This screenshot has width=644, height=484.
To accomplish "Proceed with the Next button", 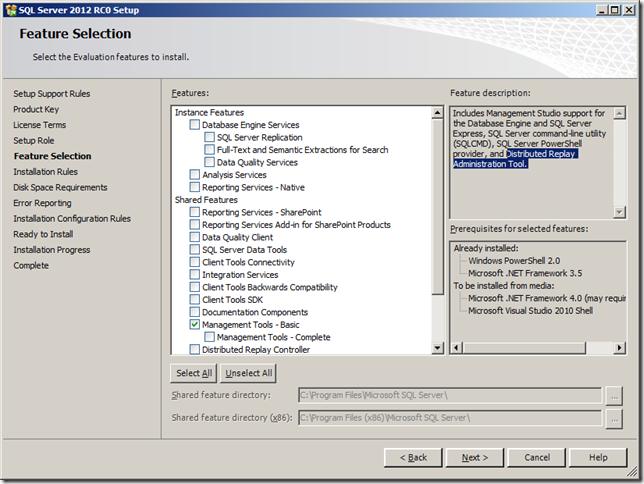I will click(x=475, y=457).
